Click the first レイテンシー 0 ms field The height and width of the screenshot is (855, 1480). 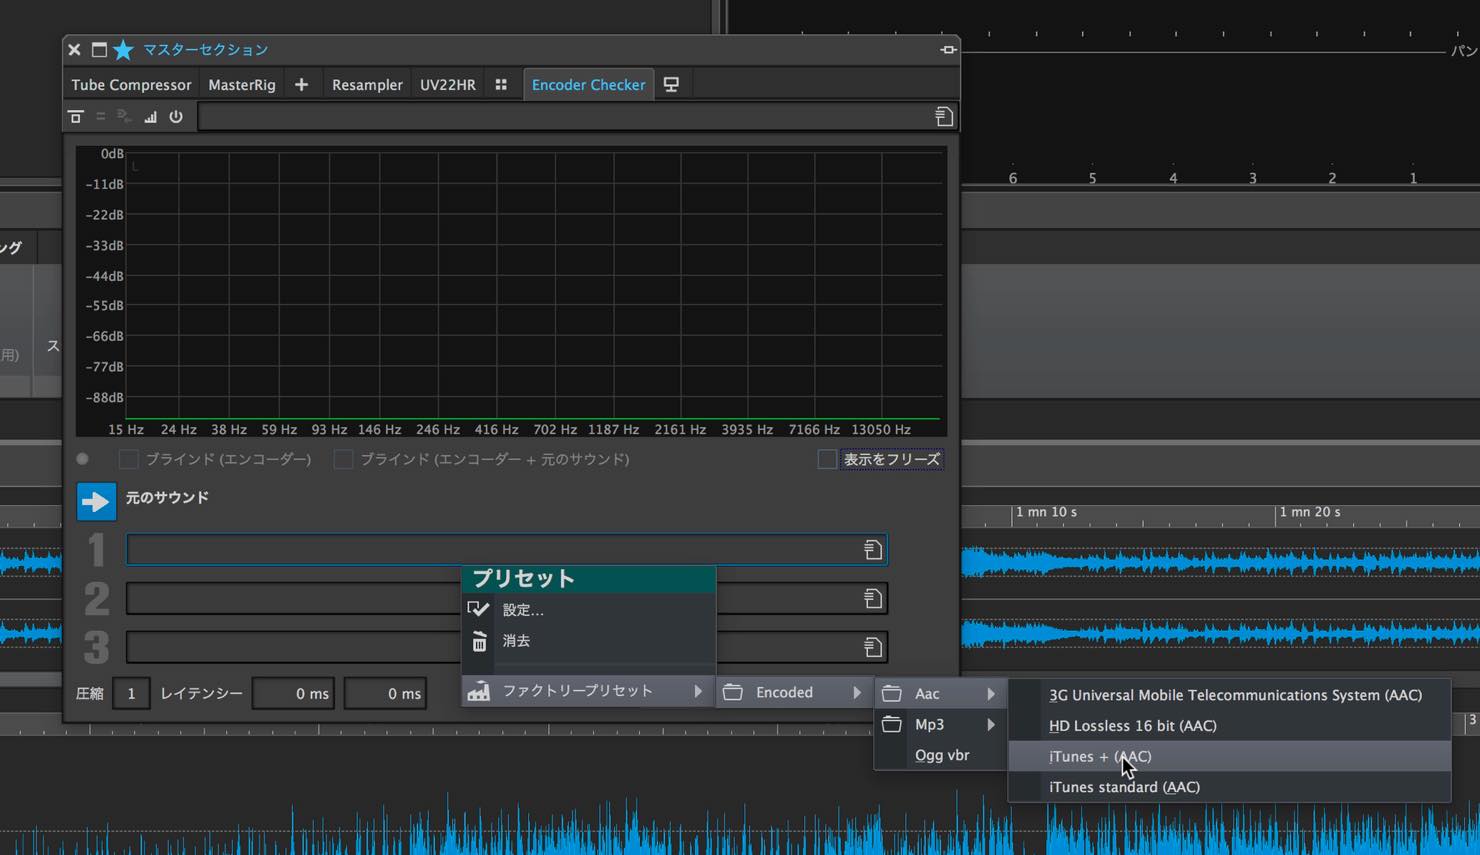(x=293, y=693)
